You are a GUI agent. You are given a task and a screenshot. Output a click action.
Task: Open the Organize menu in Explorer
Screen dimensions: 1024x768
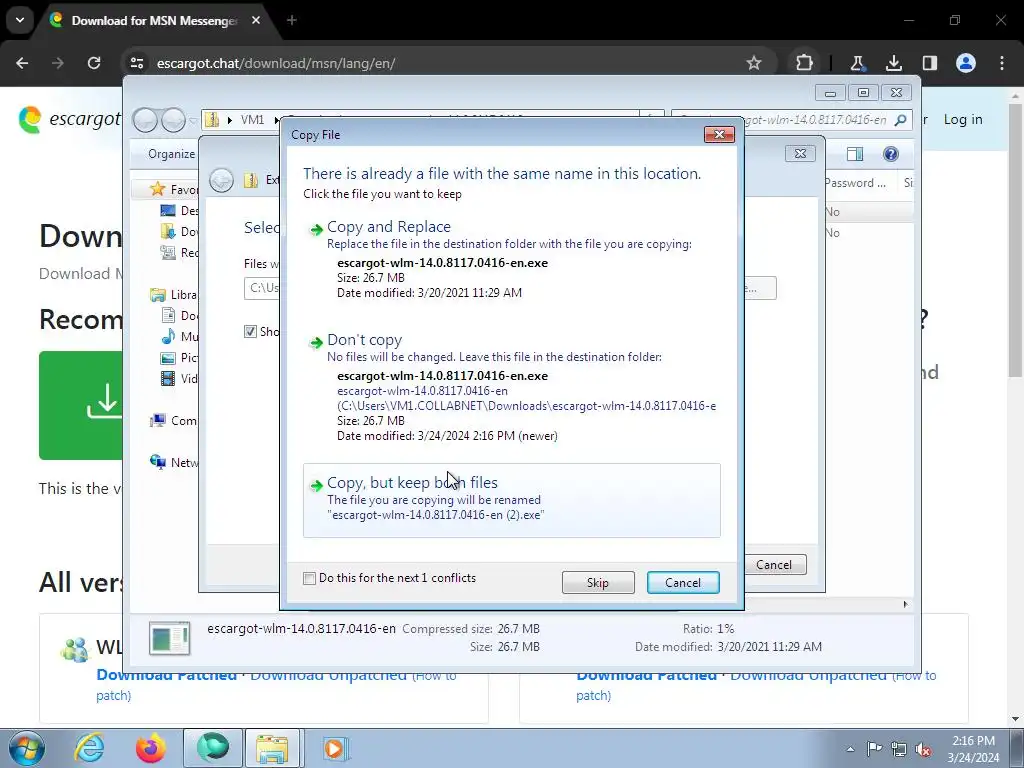171,154
